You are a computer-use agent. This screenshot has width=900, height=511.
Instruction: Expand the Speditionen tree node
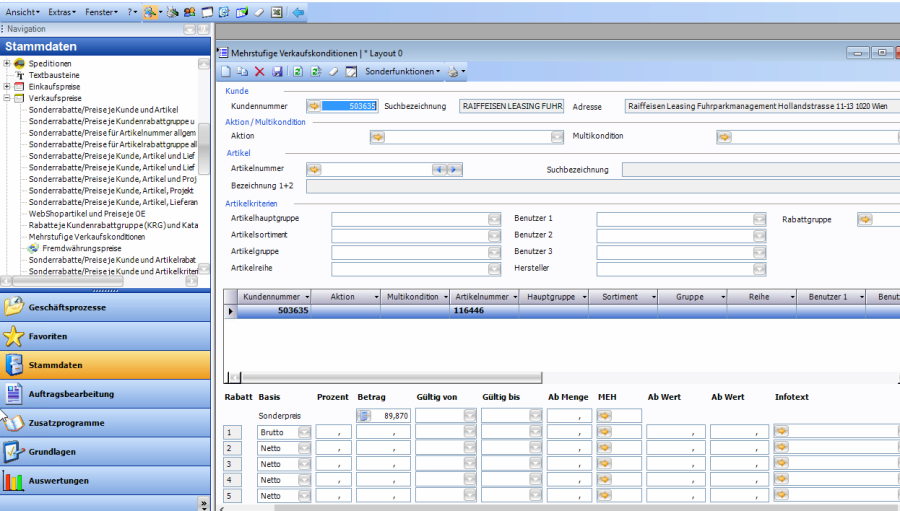(x=7, y=64)
